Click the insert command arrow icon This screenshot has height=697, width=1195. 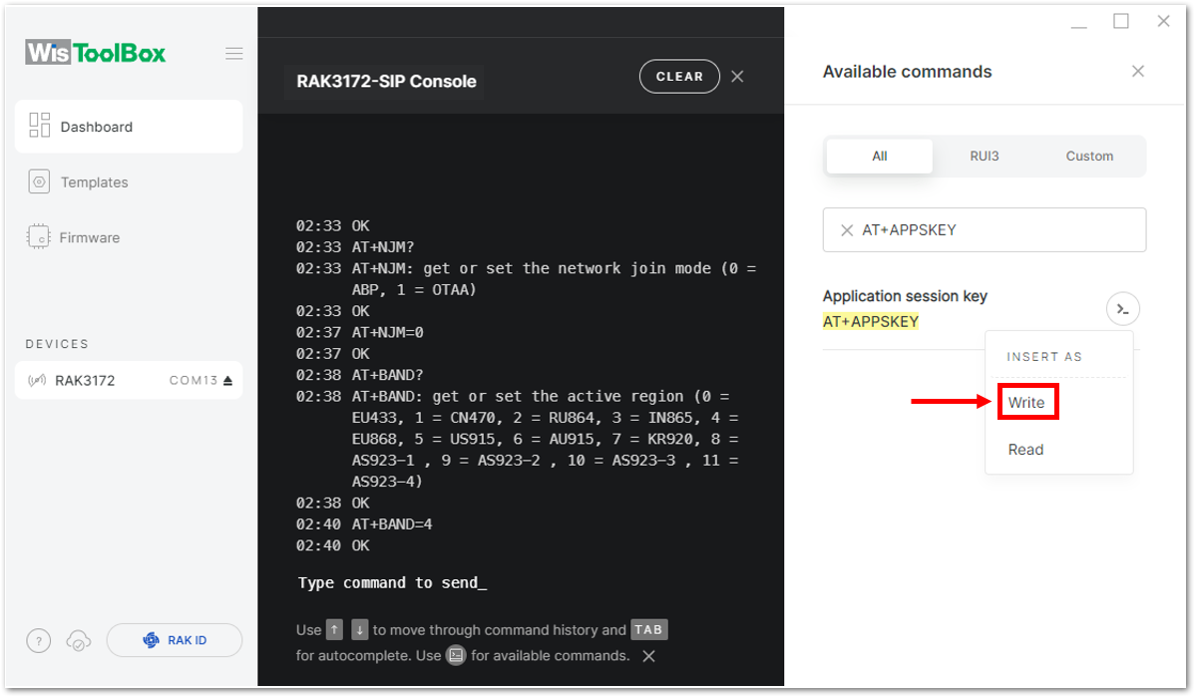1123,309
